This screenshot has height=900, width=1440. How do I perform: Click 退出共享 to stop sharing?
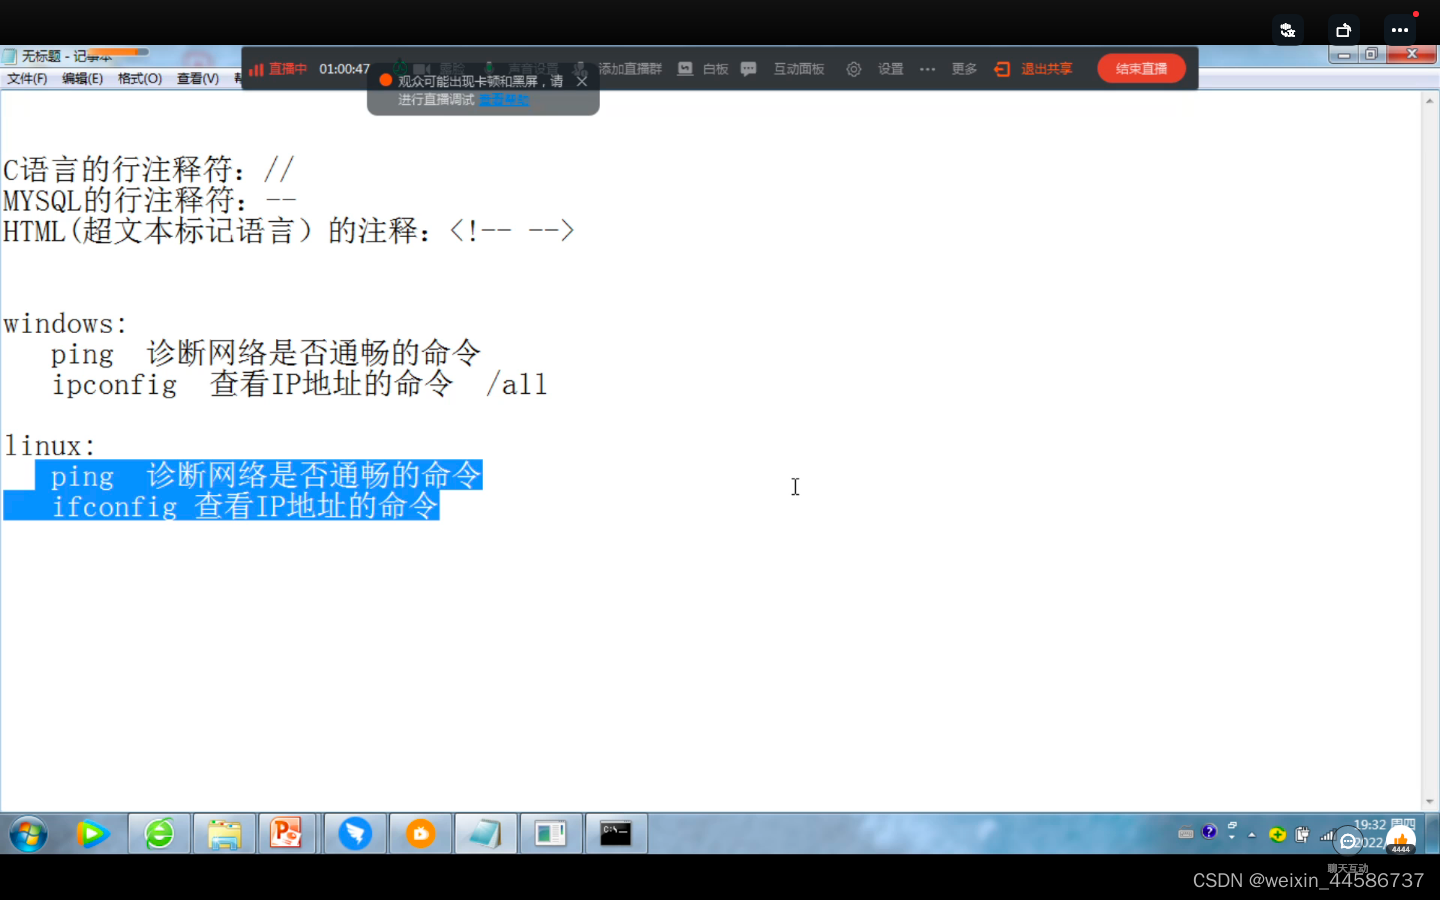click(x=1046, y=69)
